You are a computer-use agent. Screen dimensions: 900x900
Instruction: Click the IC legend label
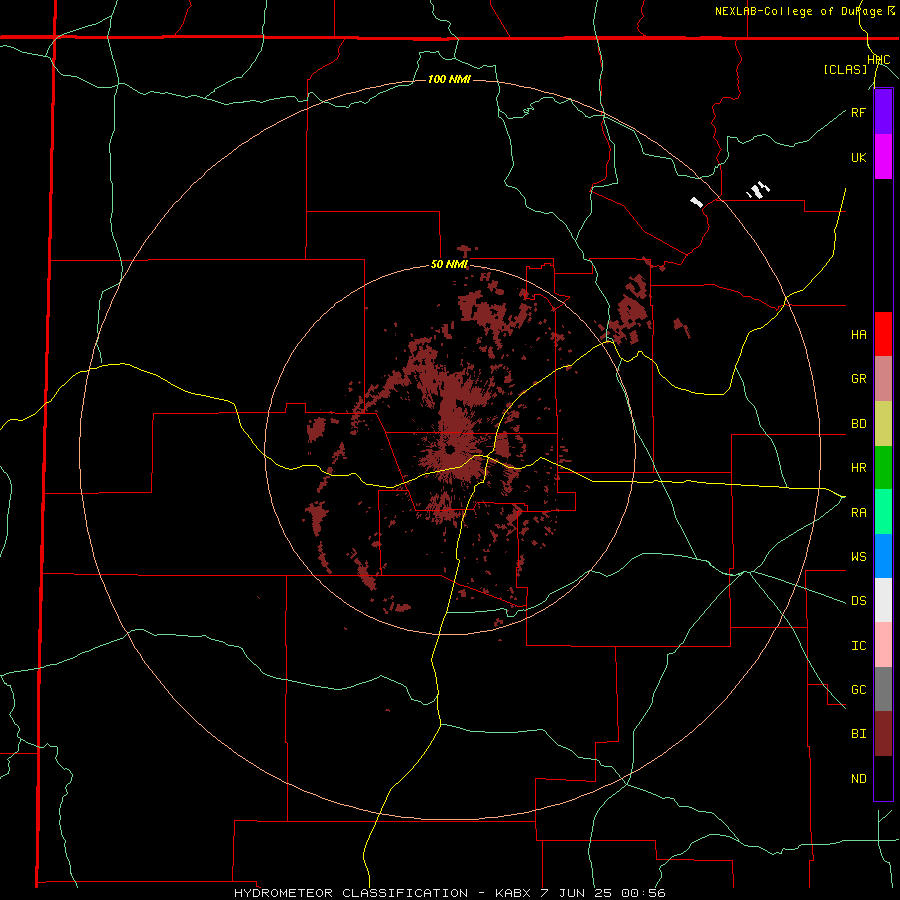click(x=858, y=646)
